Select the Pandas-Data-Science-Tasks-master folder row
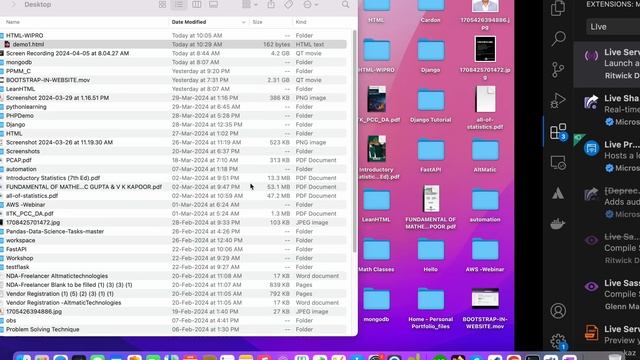 click(173, 231)
